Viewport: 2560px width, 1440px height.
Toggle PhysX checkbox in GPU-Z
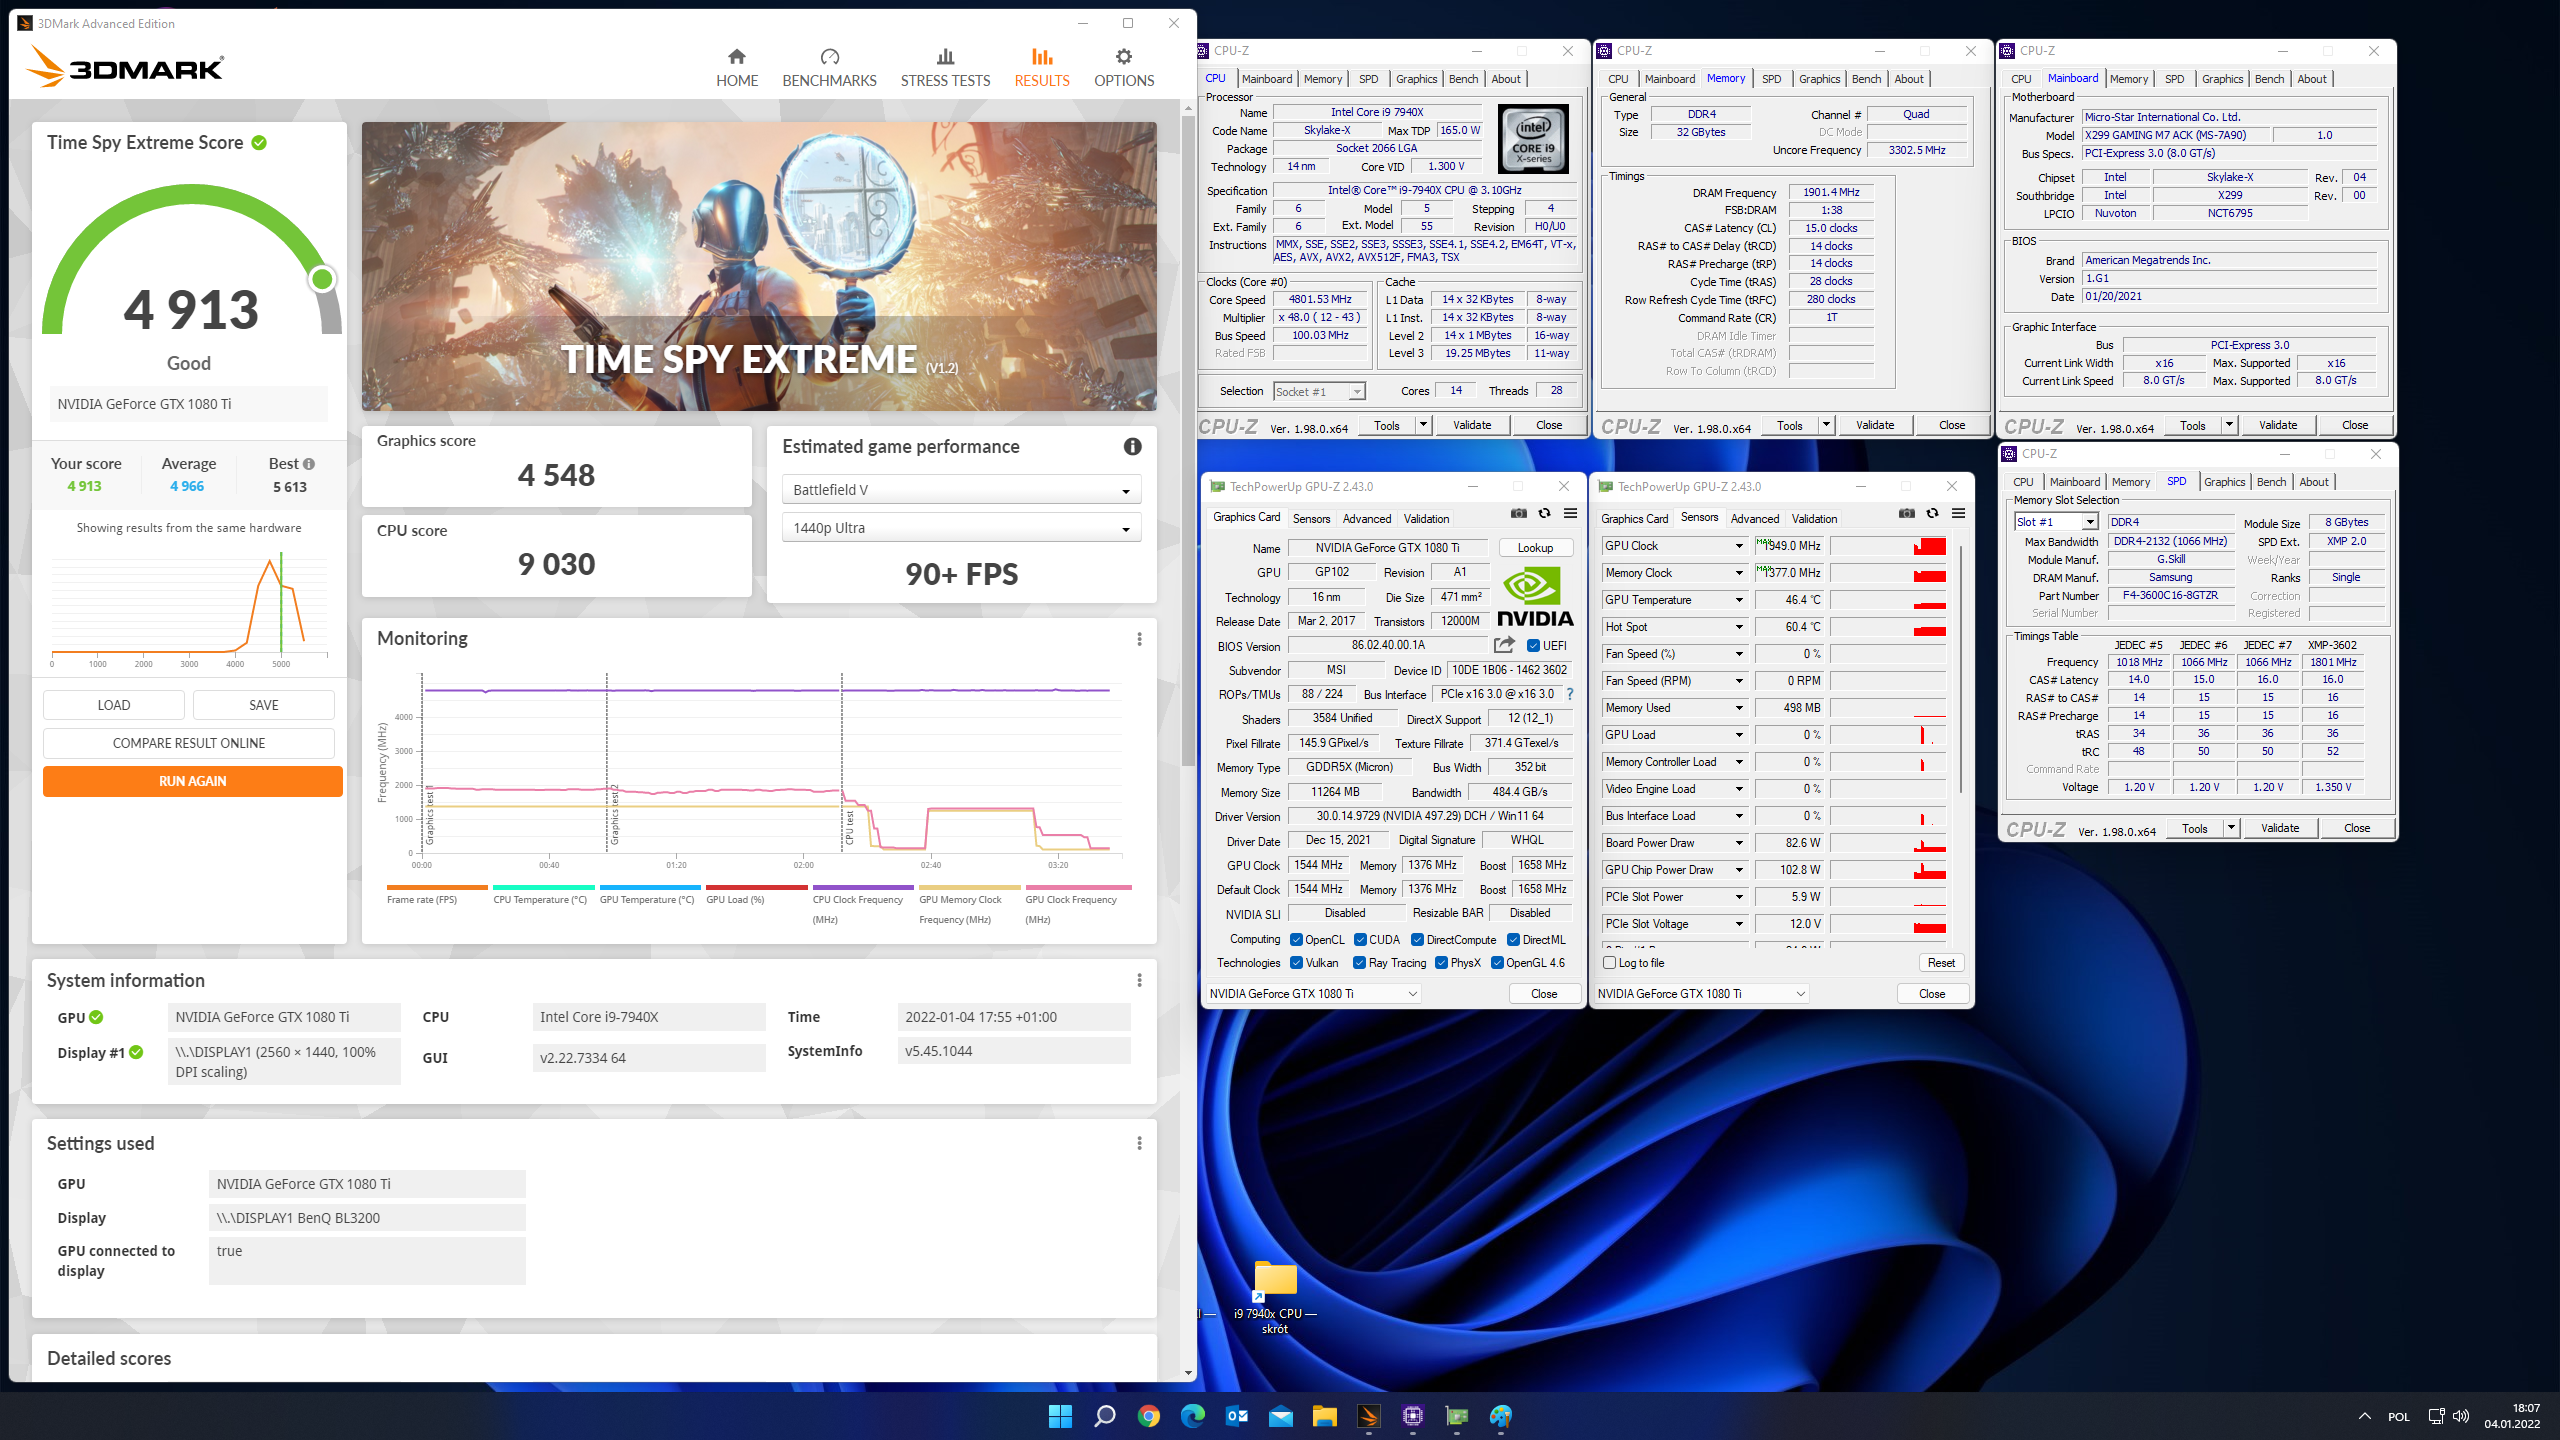pos(1441,963)
